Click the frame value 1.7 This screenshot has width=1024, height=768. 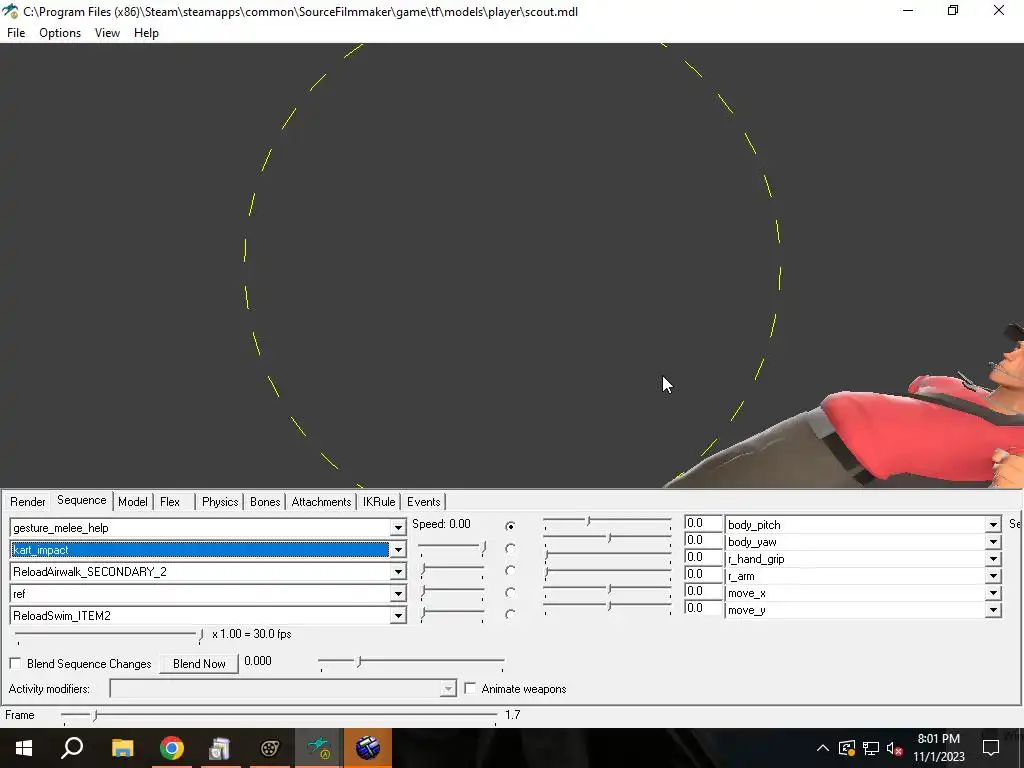513,715
